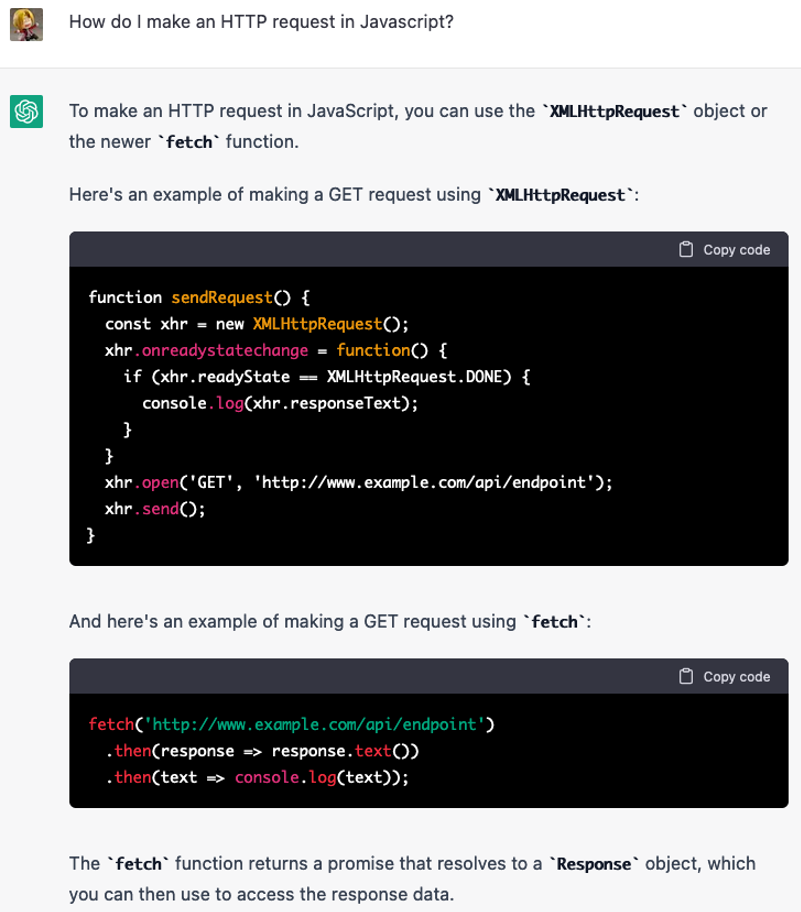The image size is (801, 912).
Task: Click clipboard icon on the fetch code block
Action: [x=686, y=677]
